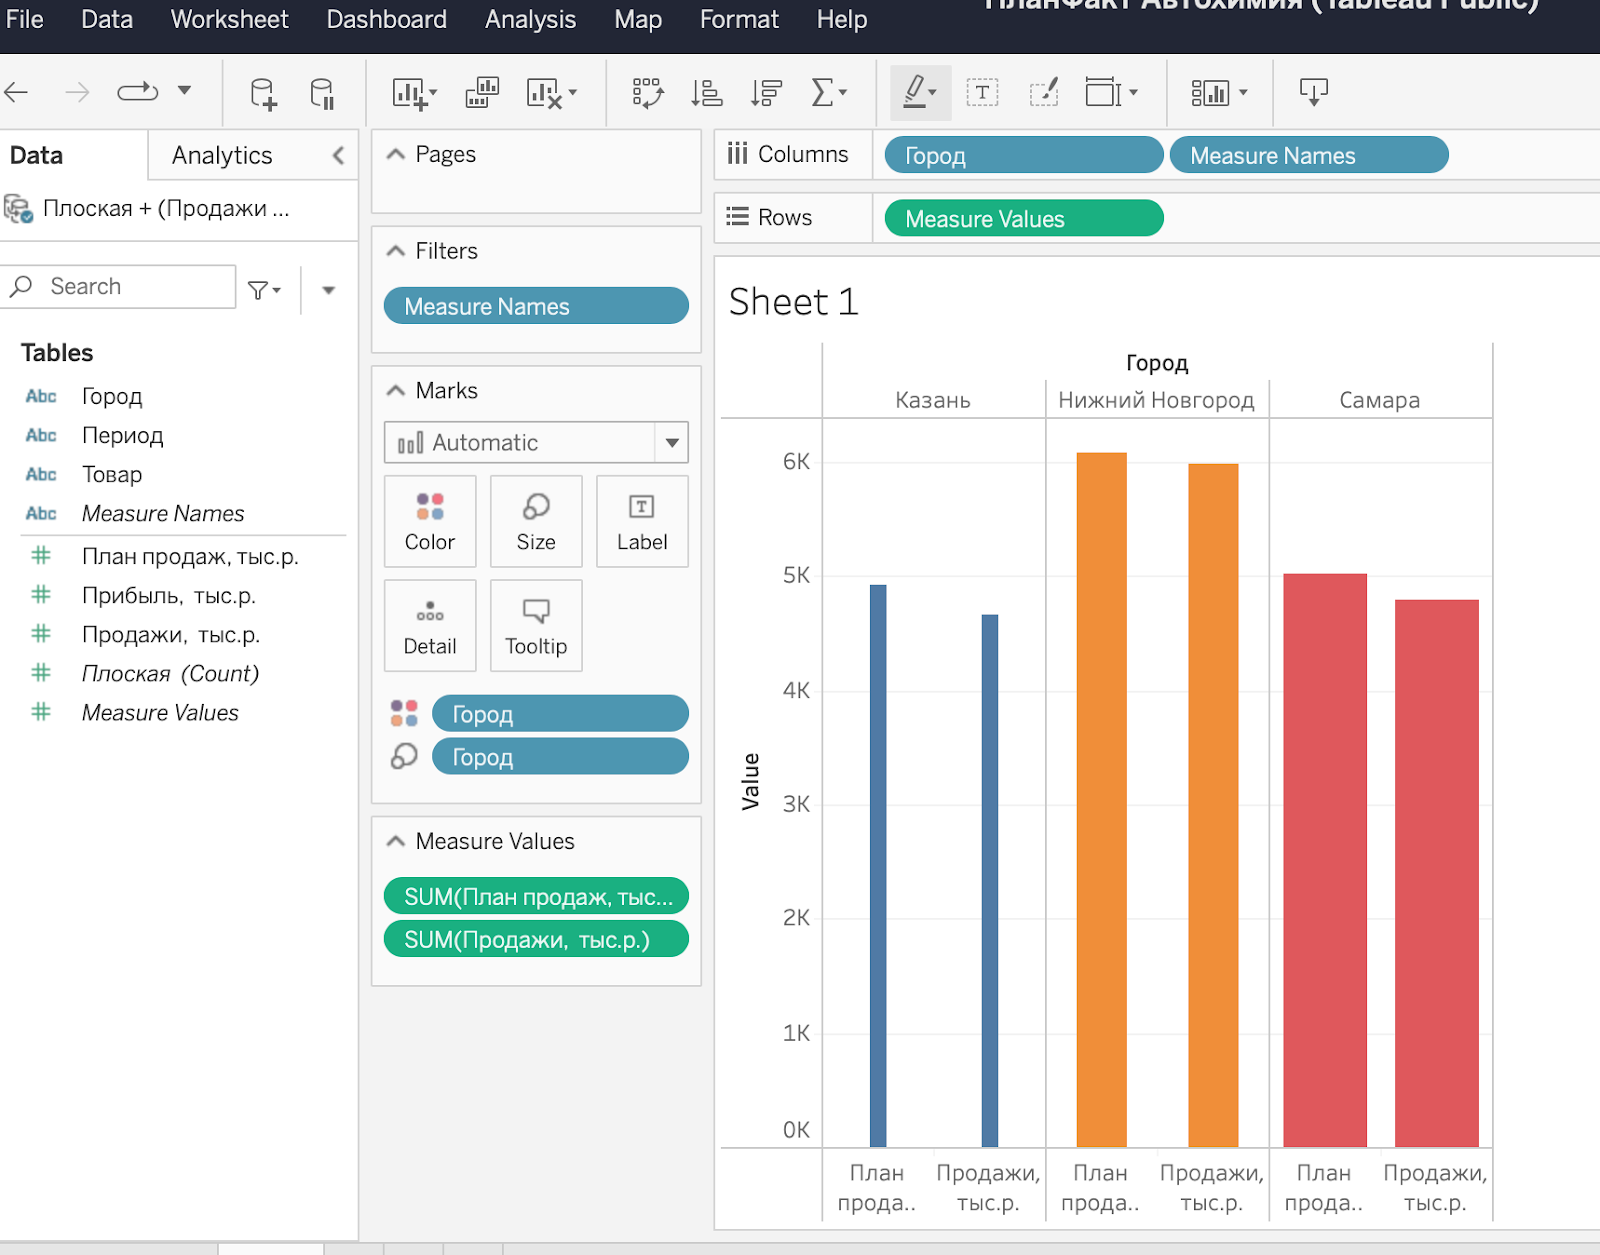Select the Плоская (Count) measure
The width and height of the screenshot is (1600, 1255).
point(170,674)
